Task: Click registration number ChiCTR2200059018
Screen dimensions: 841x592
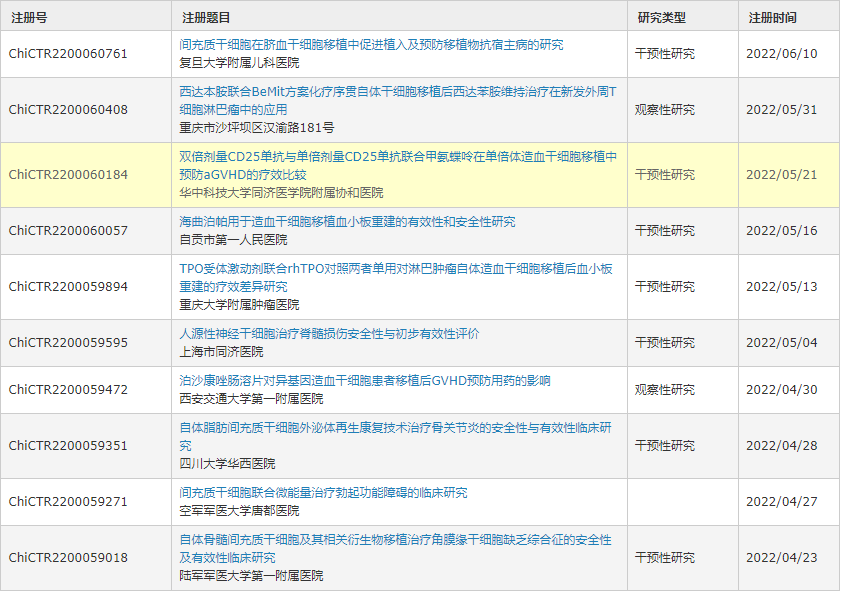Action: click(68, 558)
